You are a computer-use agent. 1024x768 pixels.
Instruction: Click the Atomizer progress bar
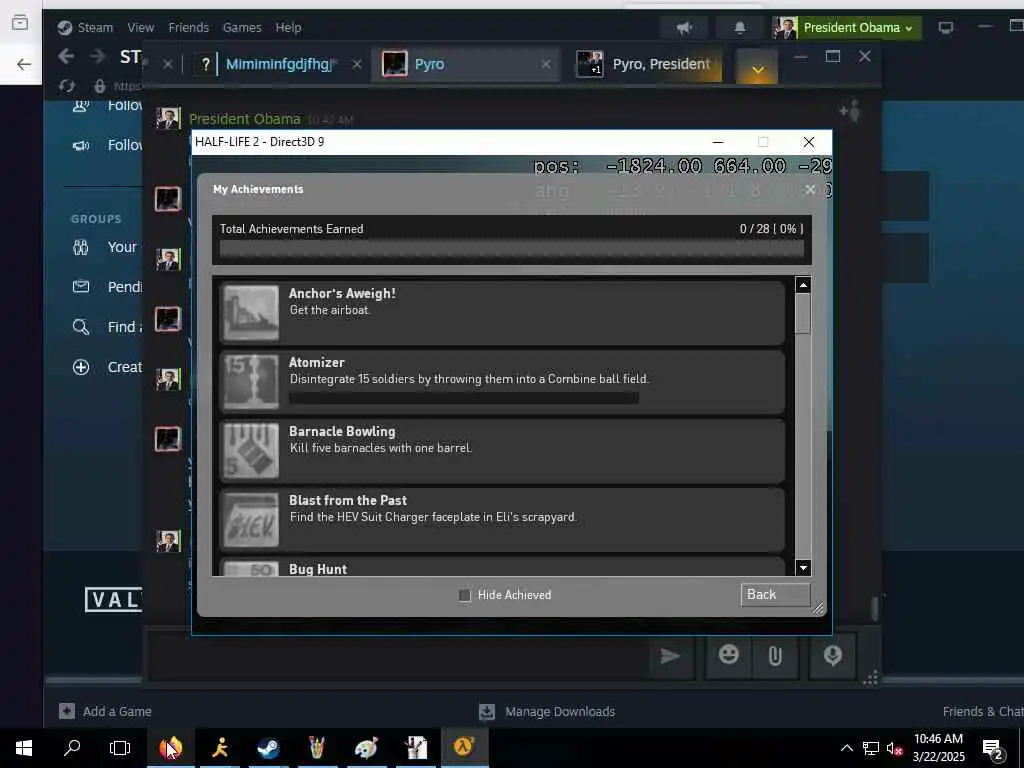[x=464, y=398]
